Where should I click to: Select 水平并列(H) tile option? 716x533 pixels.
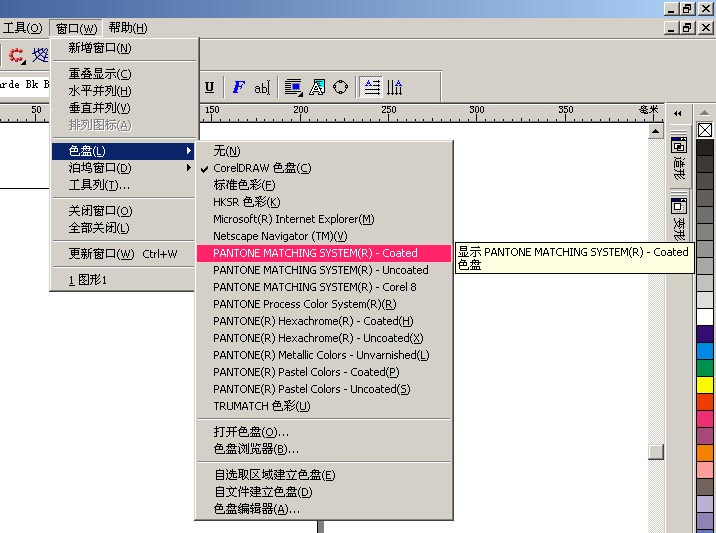124,91
